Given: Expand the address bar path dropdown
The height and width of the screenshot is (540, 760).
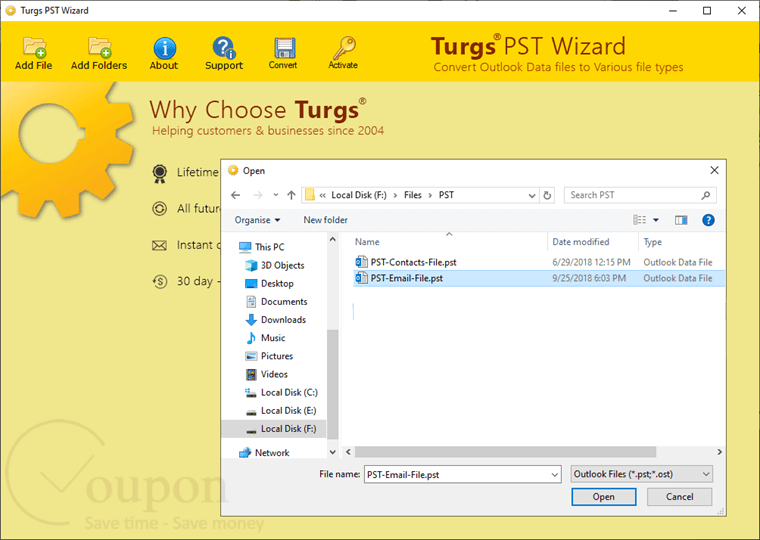Looking at the screenshot, I should tap(532, 195).
